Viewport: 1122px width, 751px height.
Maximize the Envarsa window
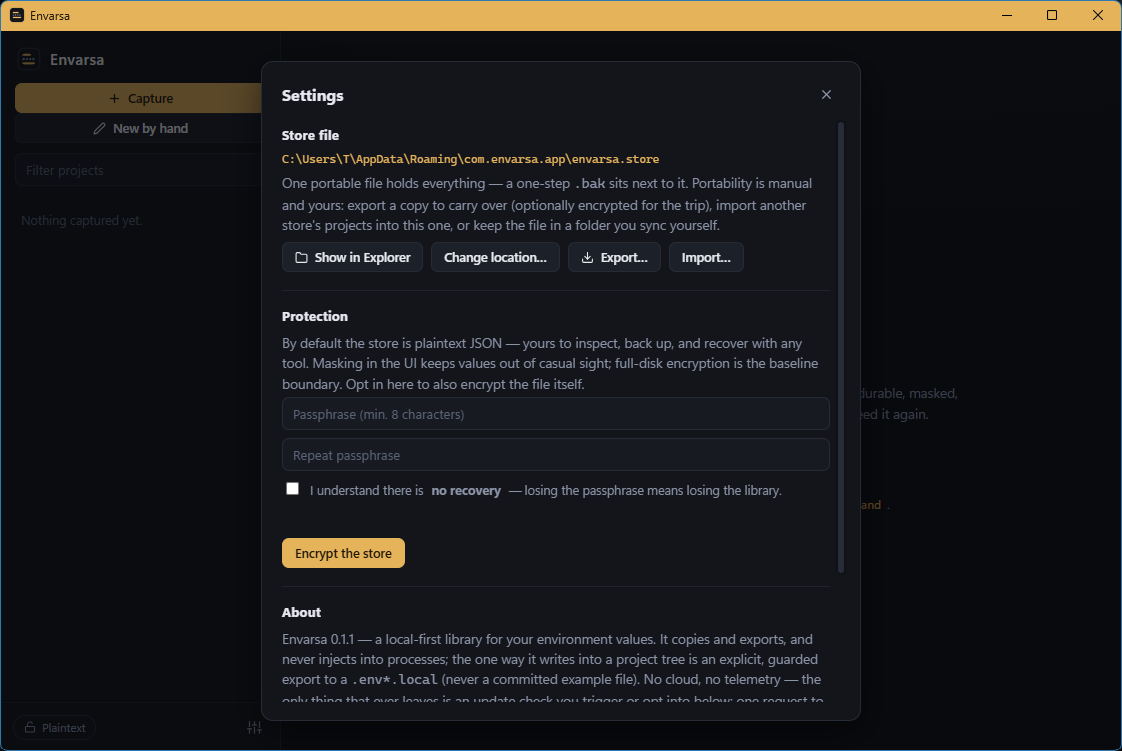1052,15
